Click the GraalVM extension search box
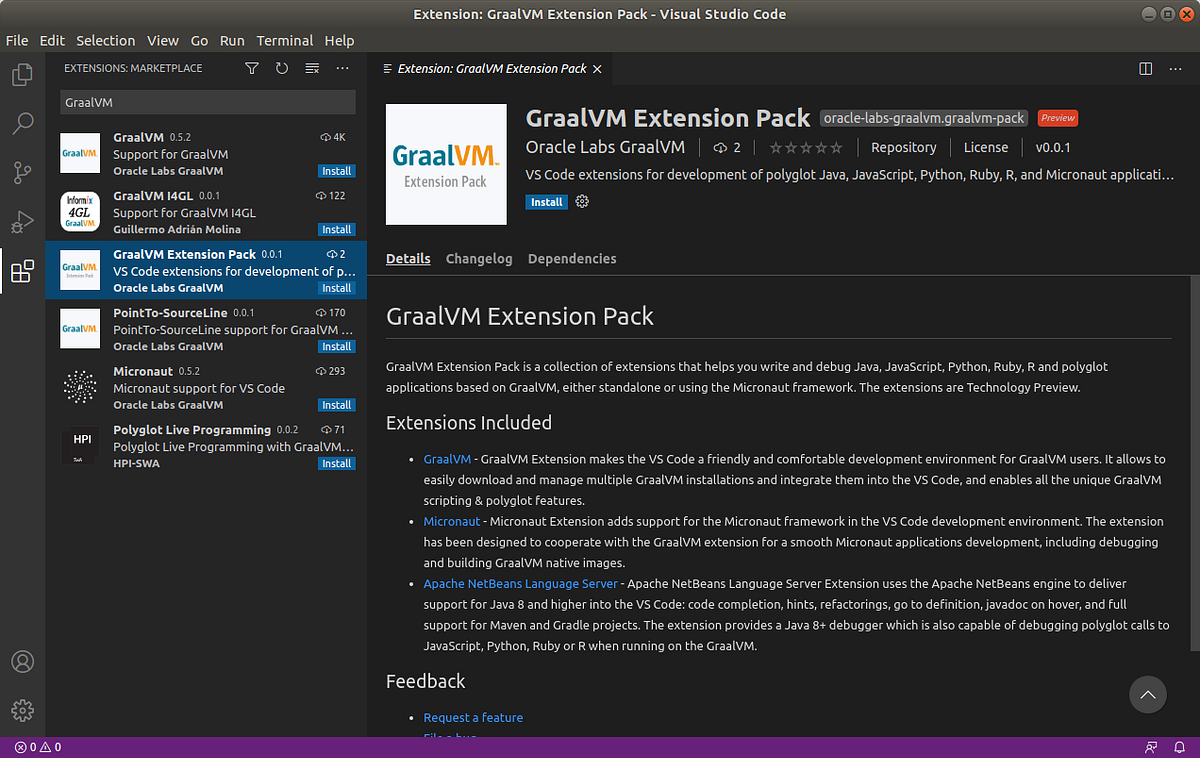Screen dimensions: 1200x758 coord(207,102)
